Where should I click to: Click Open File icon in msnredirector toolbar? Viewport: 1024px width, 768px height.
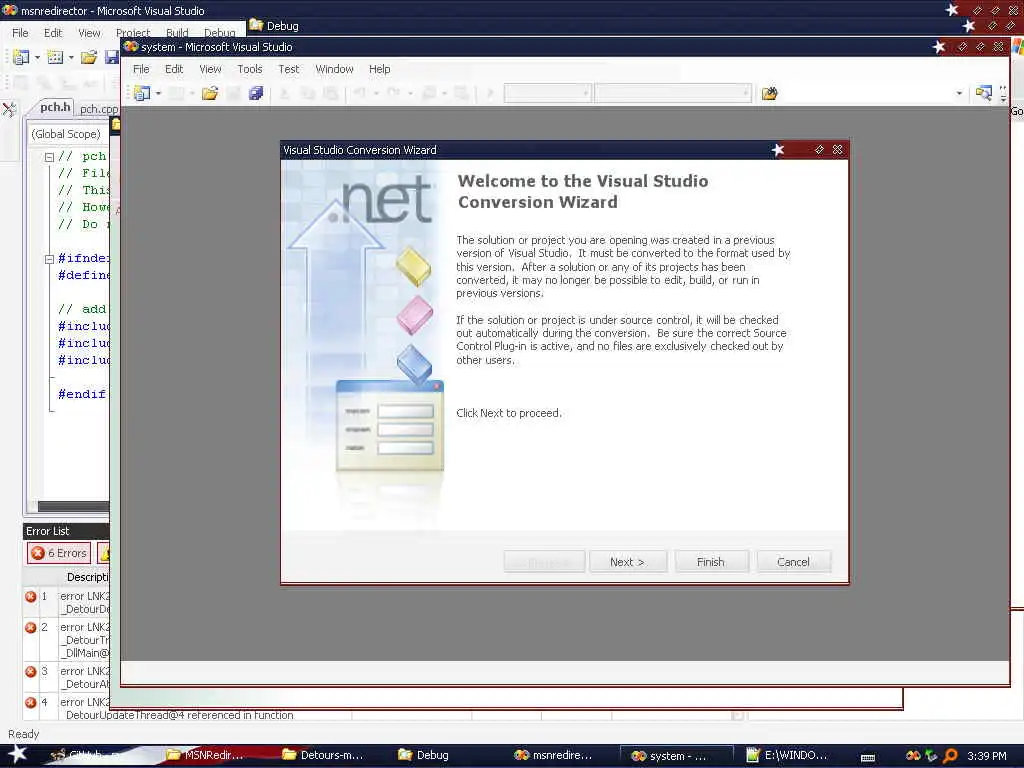click(x=89, y=57)
